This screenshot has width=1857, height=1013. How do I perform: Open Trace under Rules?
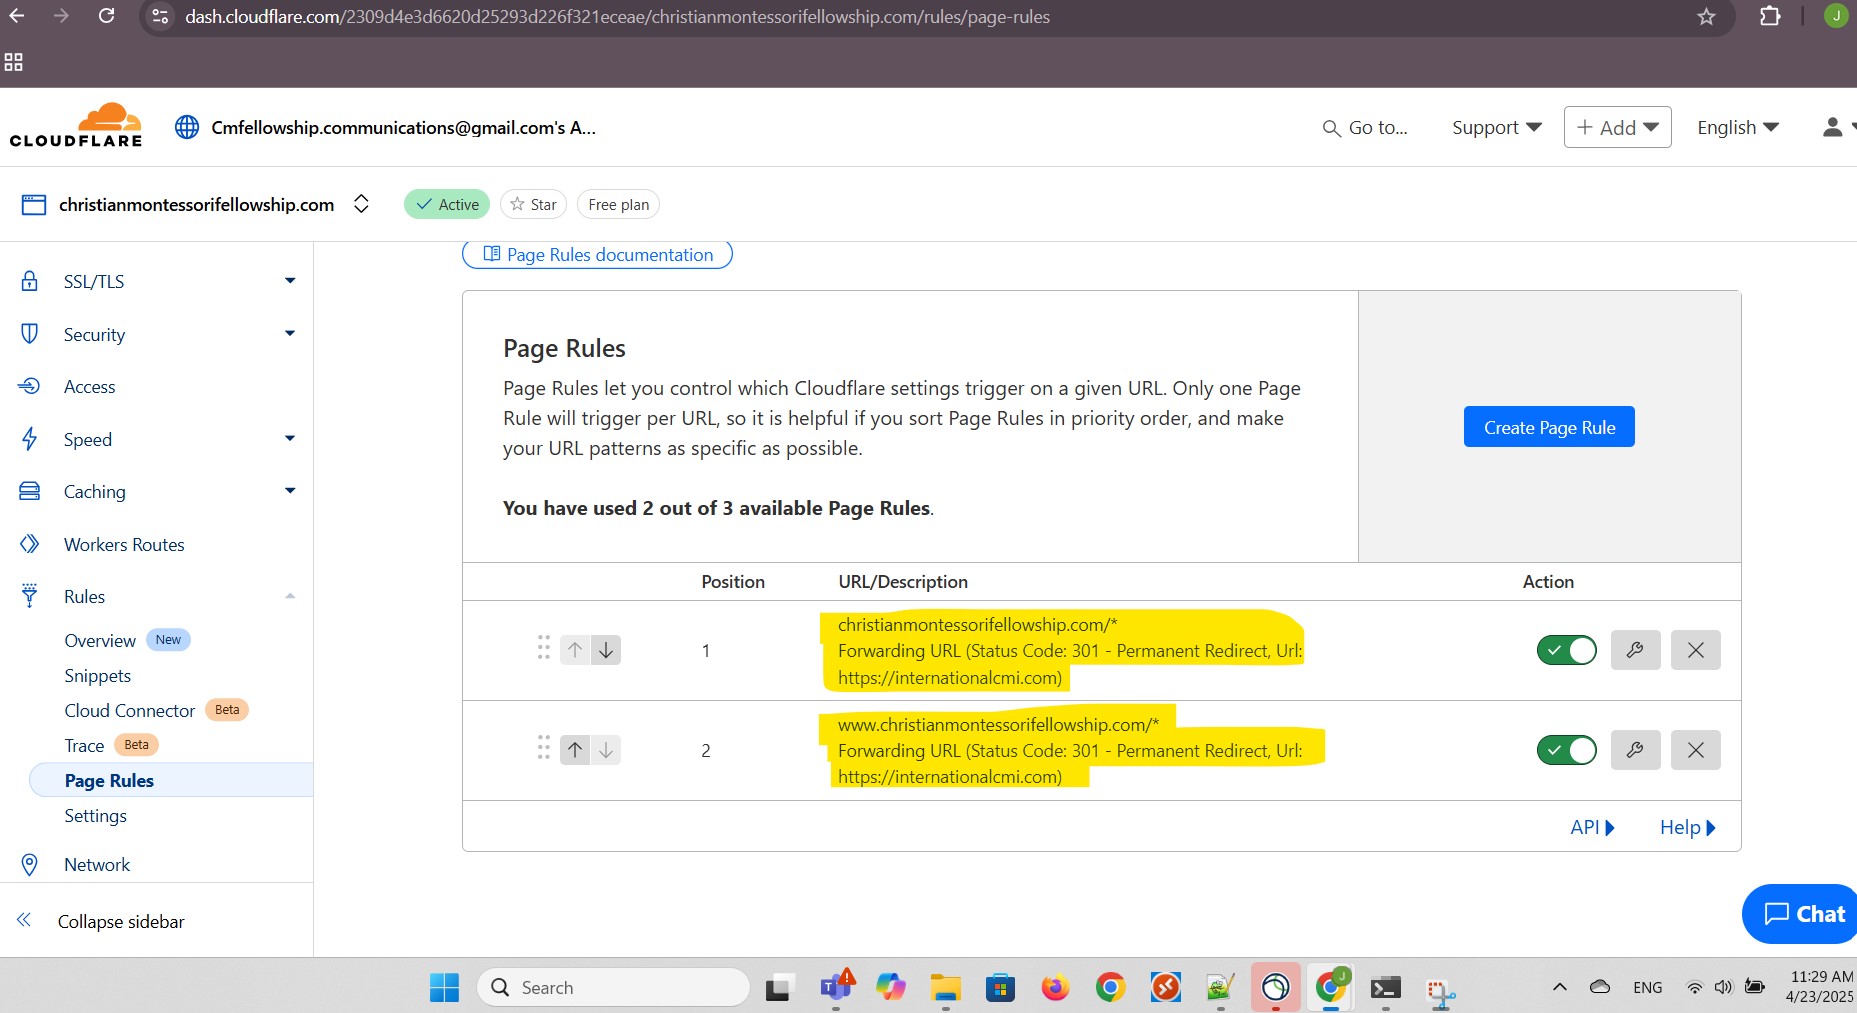pos(84,745)
